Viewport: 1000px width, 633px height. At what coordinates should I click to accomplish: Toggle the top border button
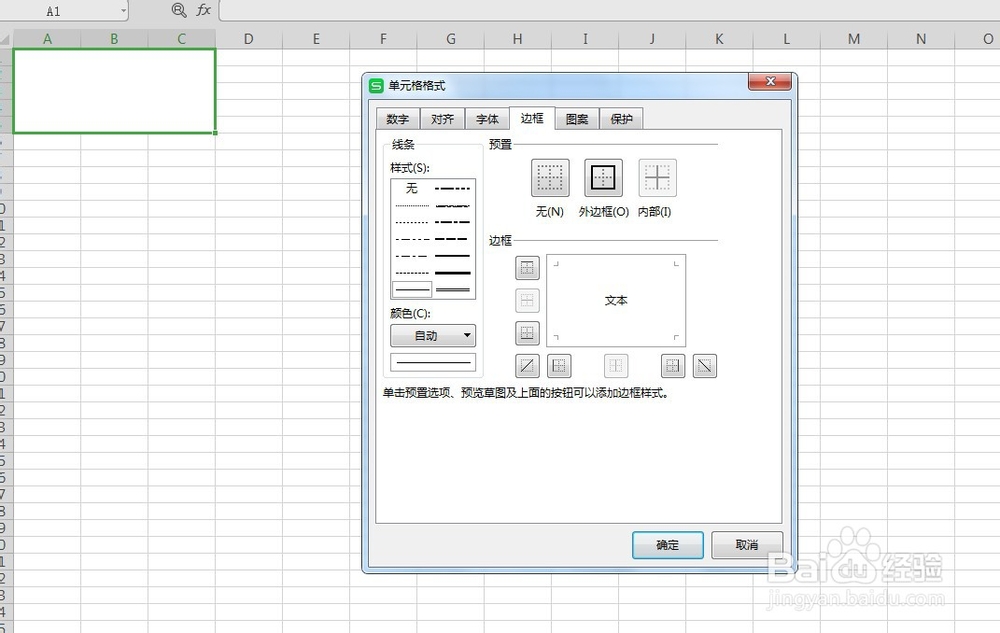click(x=527, y=268)
